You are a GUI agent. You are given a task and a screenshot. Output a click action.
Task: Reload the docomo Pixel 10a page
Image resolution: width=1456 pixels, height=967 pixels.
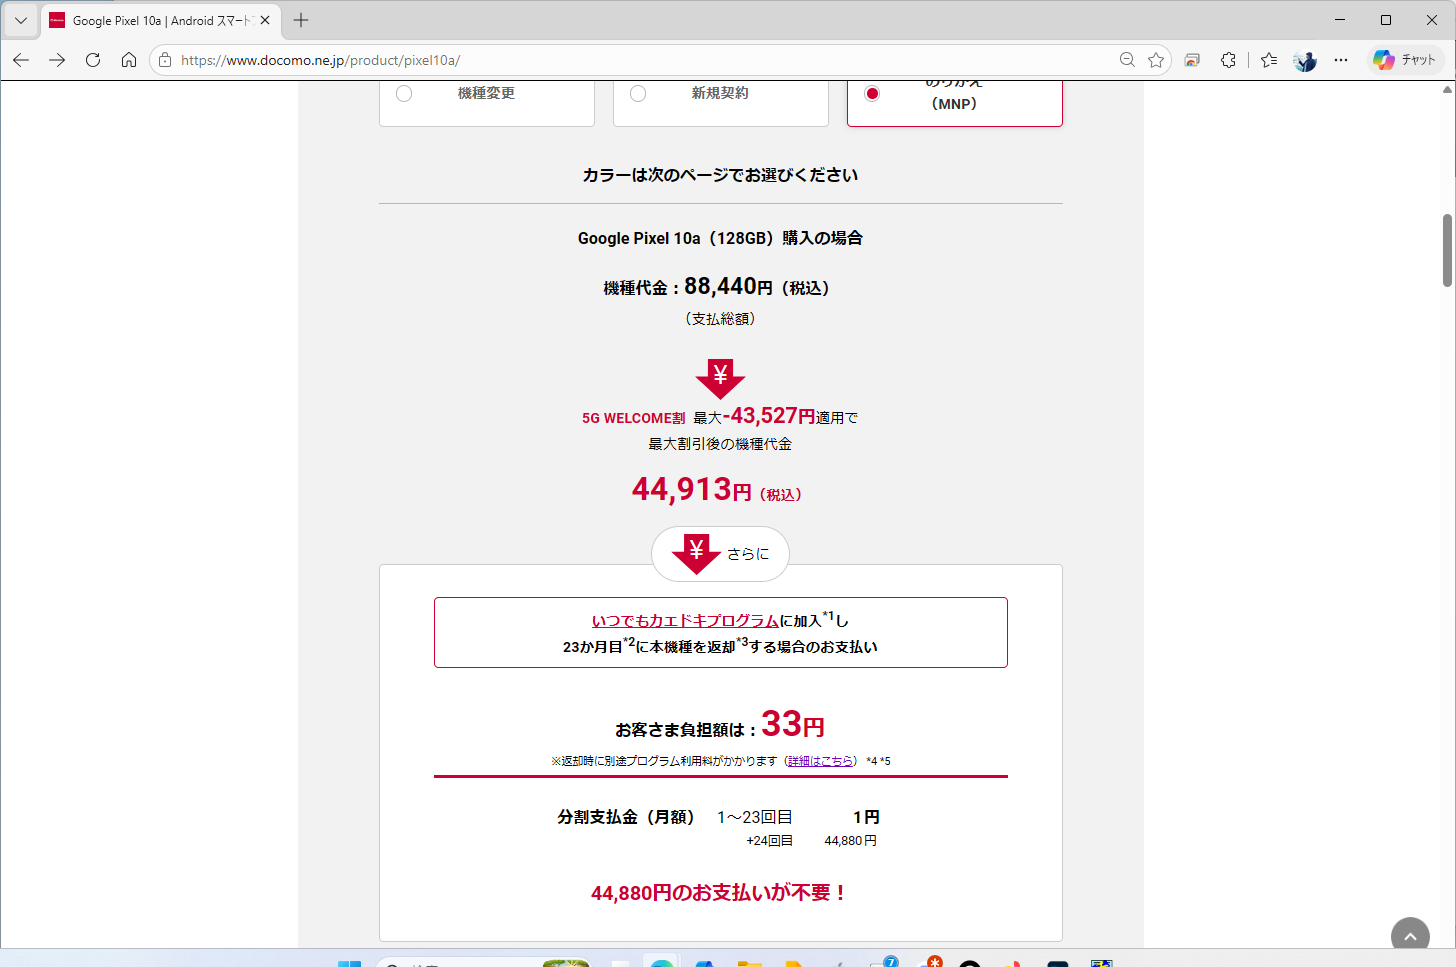[93, 60]
